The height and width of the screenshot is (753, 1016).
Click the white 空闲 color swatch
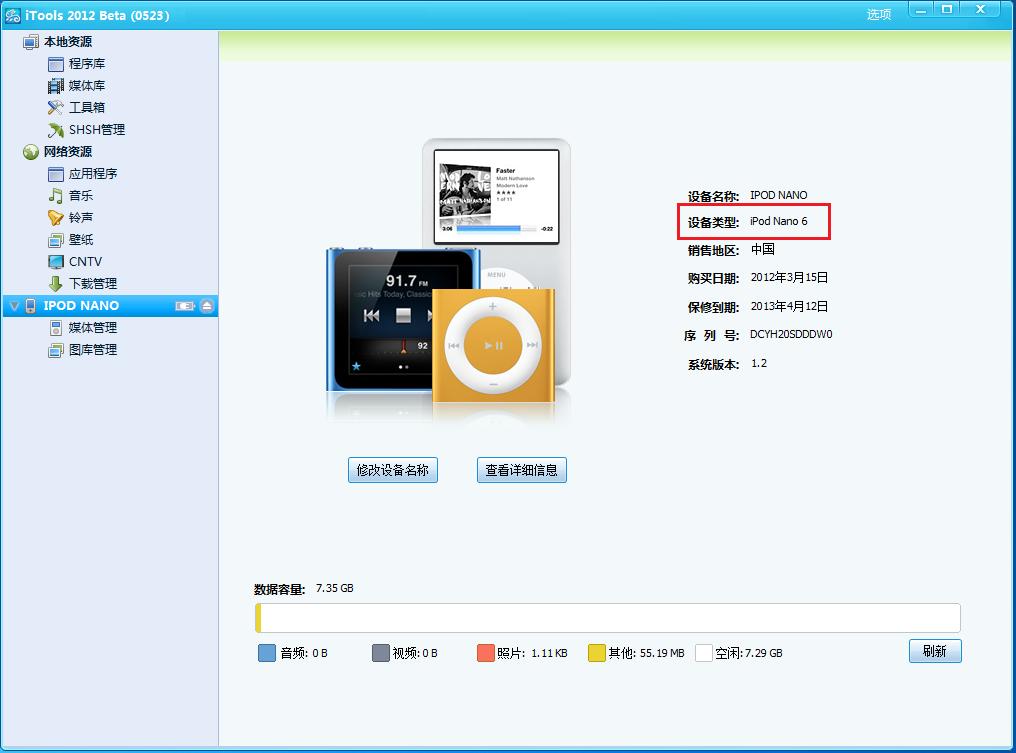[704, 653]
